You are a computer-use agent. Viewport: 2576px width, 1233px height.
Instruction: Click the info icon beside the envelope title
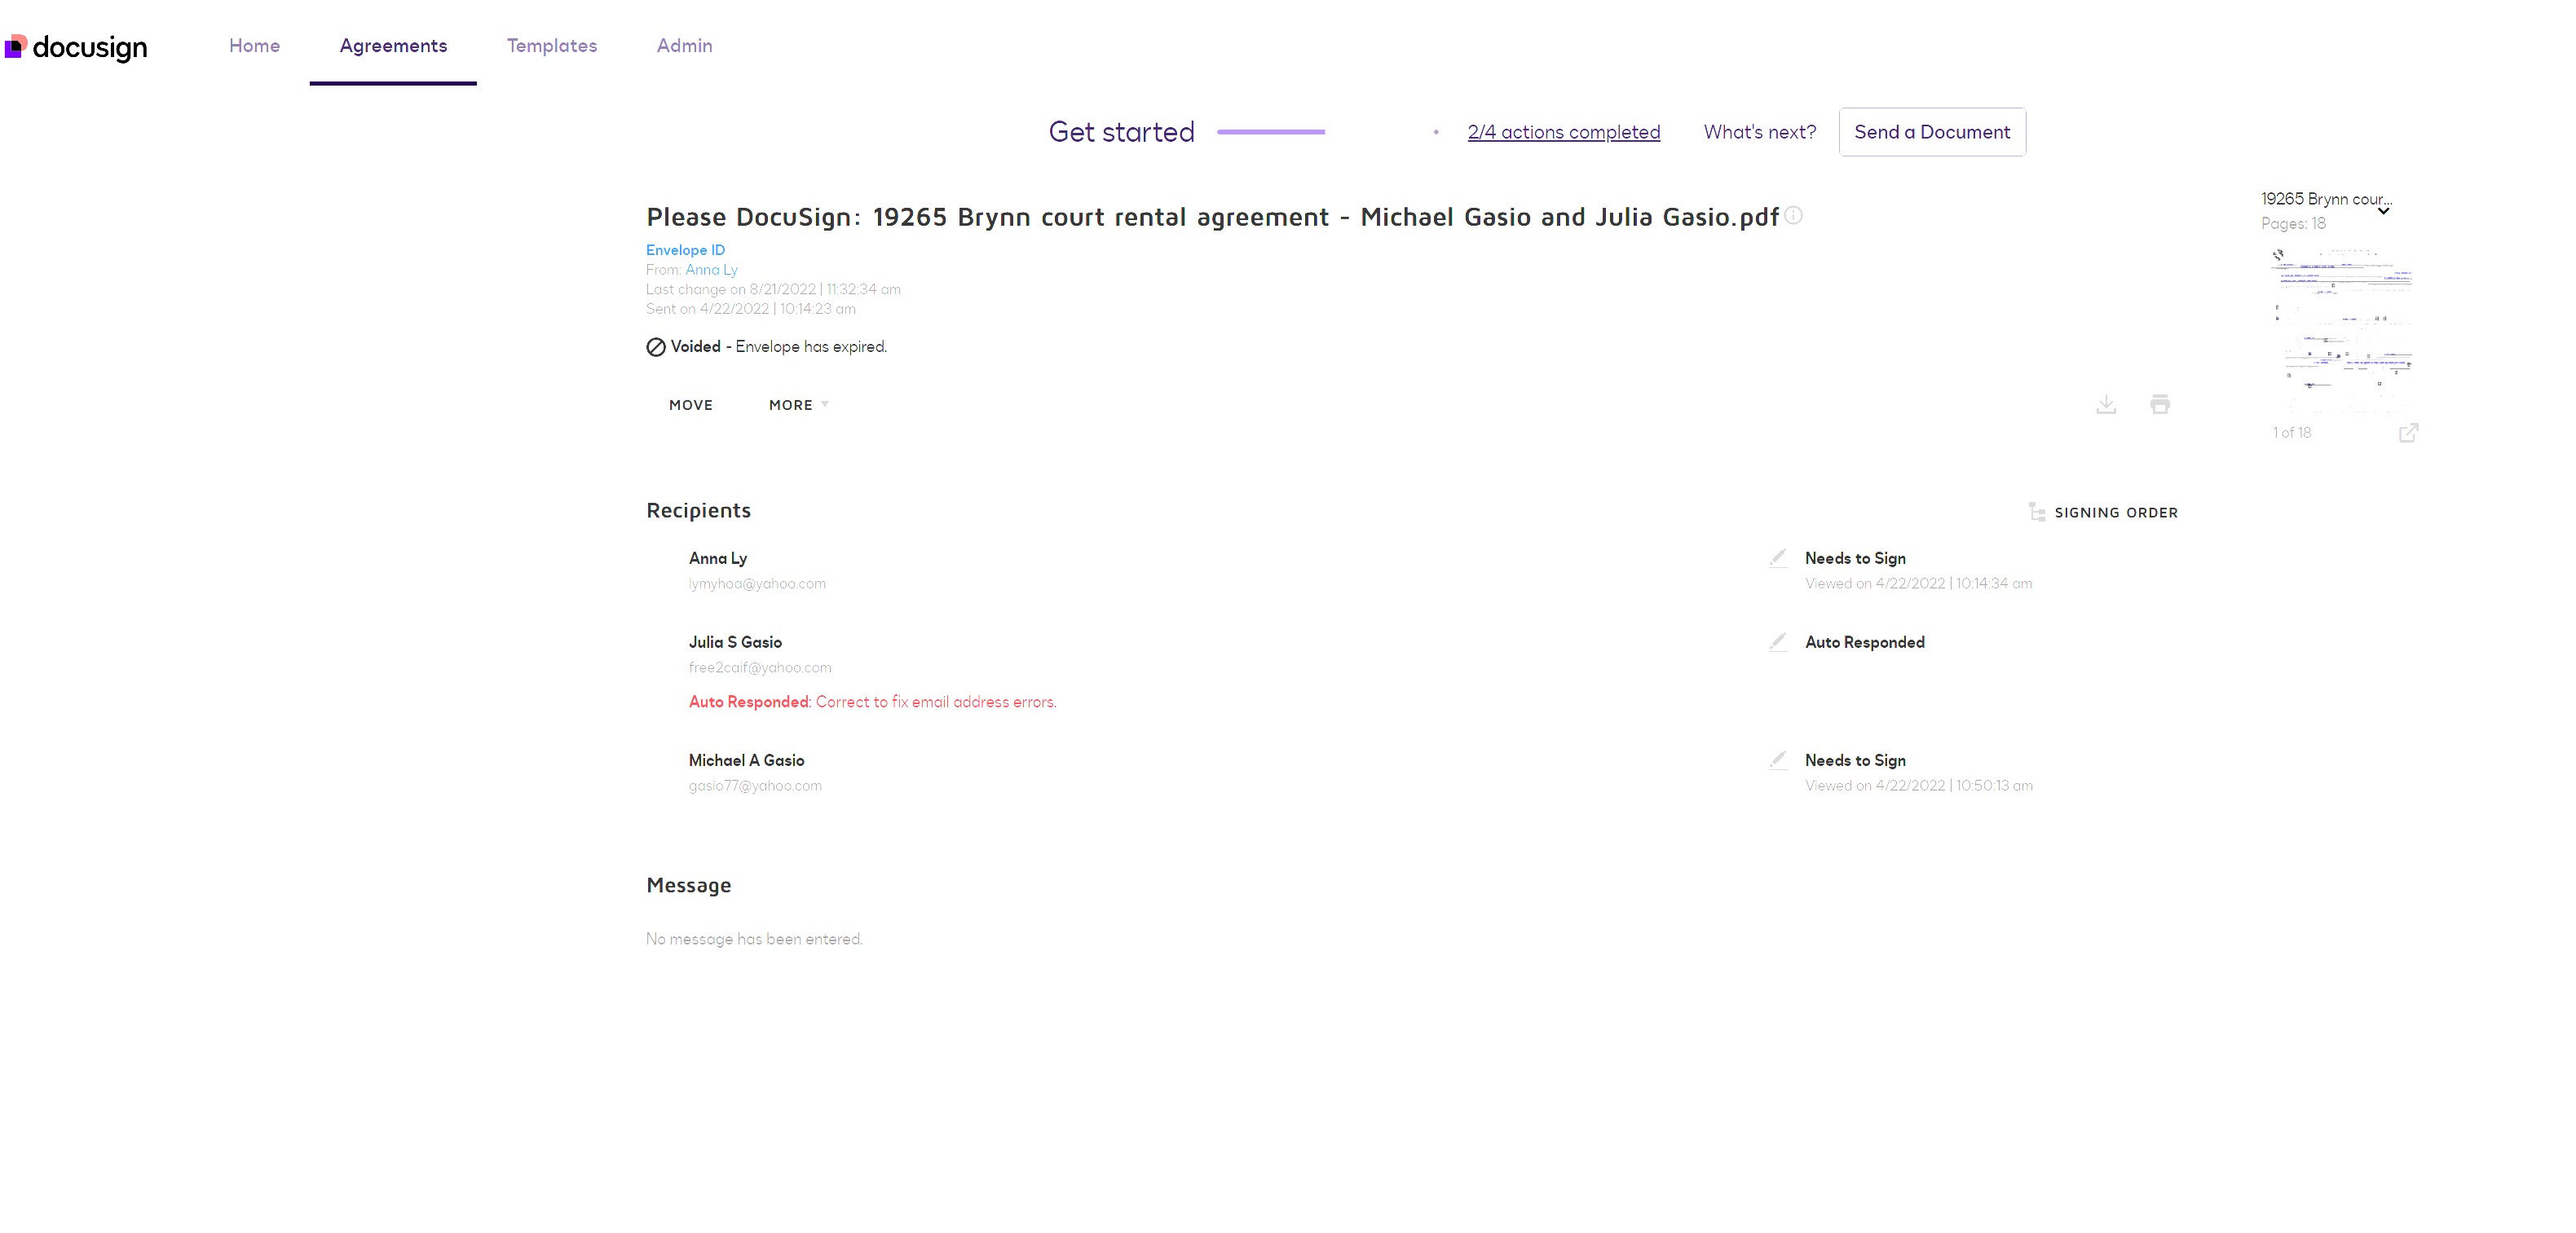click(x=1793, y=216)
